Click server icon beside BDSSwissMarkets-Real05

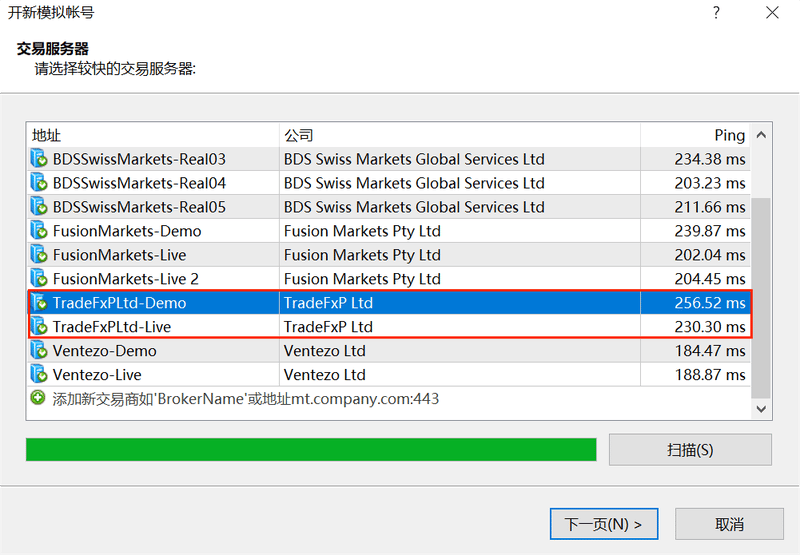[39, 207]
